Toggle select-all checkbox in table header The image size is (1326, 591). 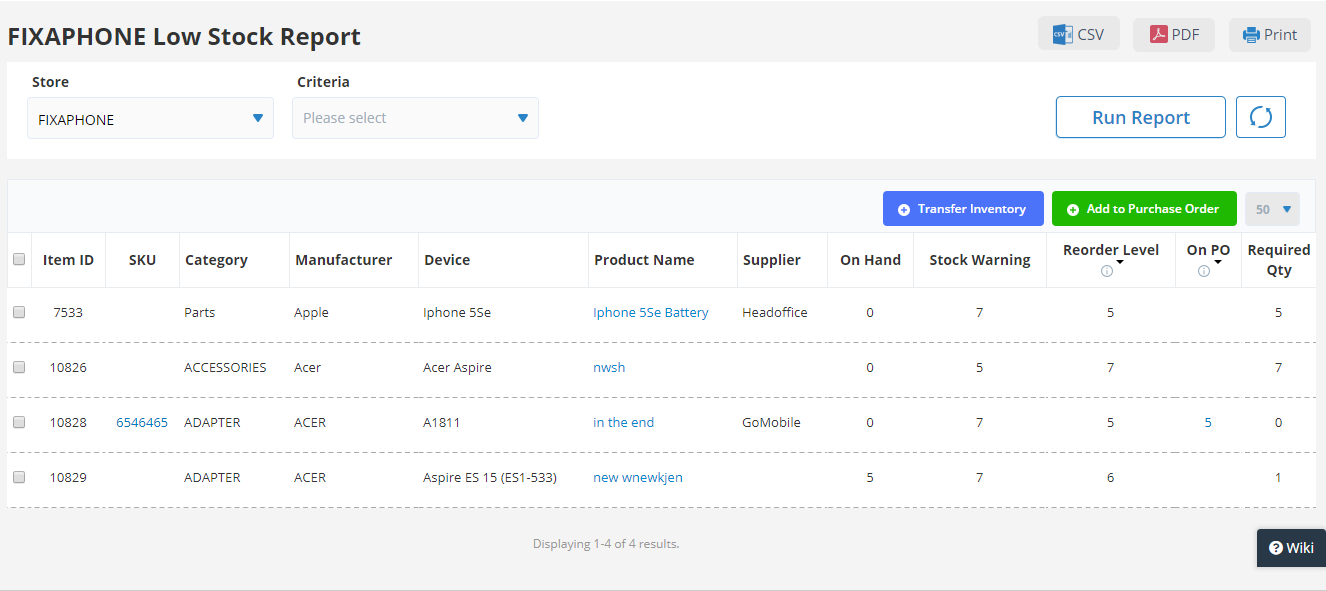[19, 259]
